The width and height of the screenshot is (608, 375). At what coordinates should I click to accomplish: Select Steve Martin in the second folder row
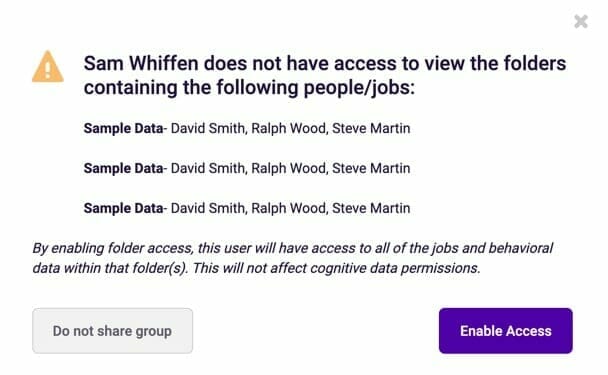[x=371, y=168]
